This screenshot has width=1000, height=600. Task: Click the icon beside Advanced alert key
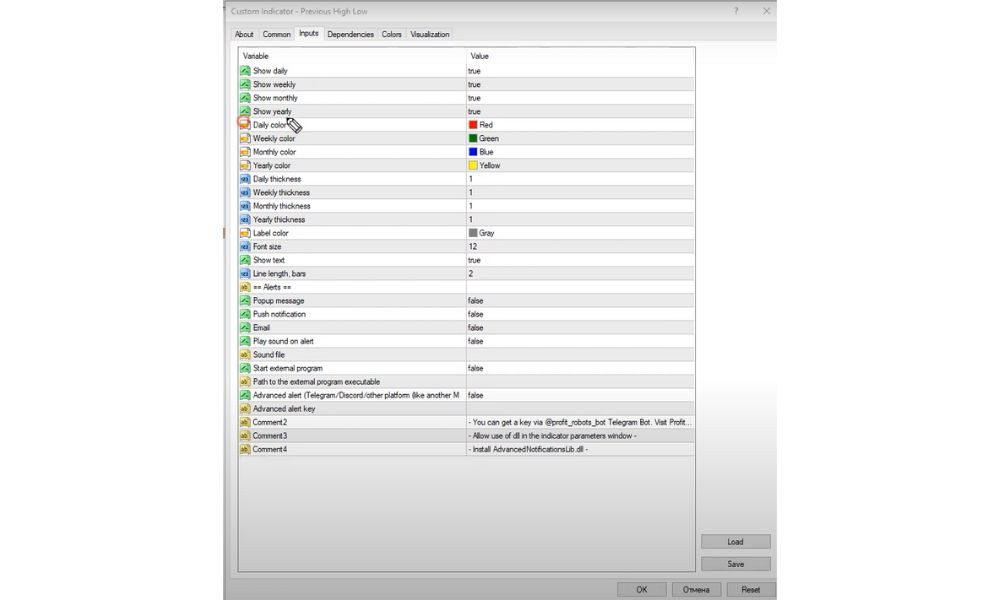click(245, 409)
